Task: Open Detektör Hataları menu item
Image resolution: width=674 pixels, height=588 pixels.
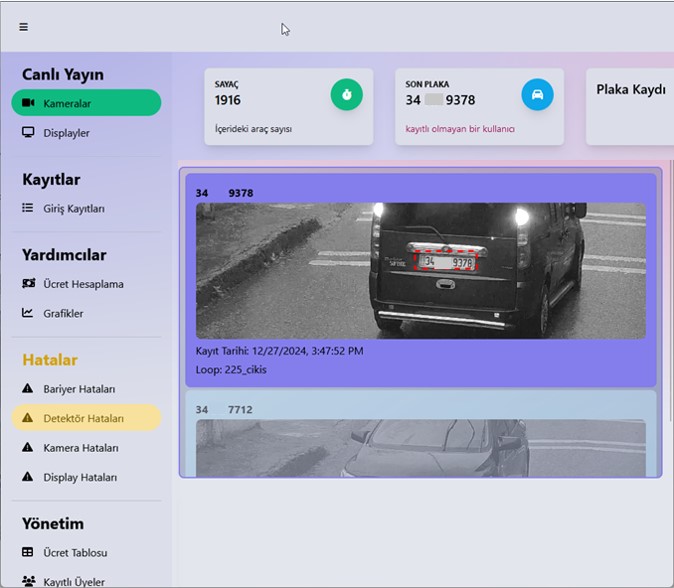Action: [x=84, y=418]
